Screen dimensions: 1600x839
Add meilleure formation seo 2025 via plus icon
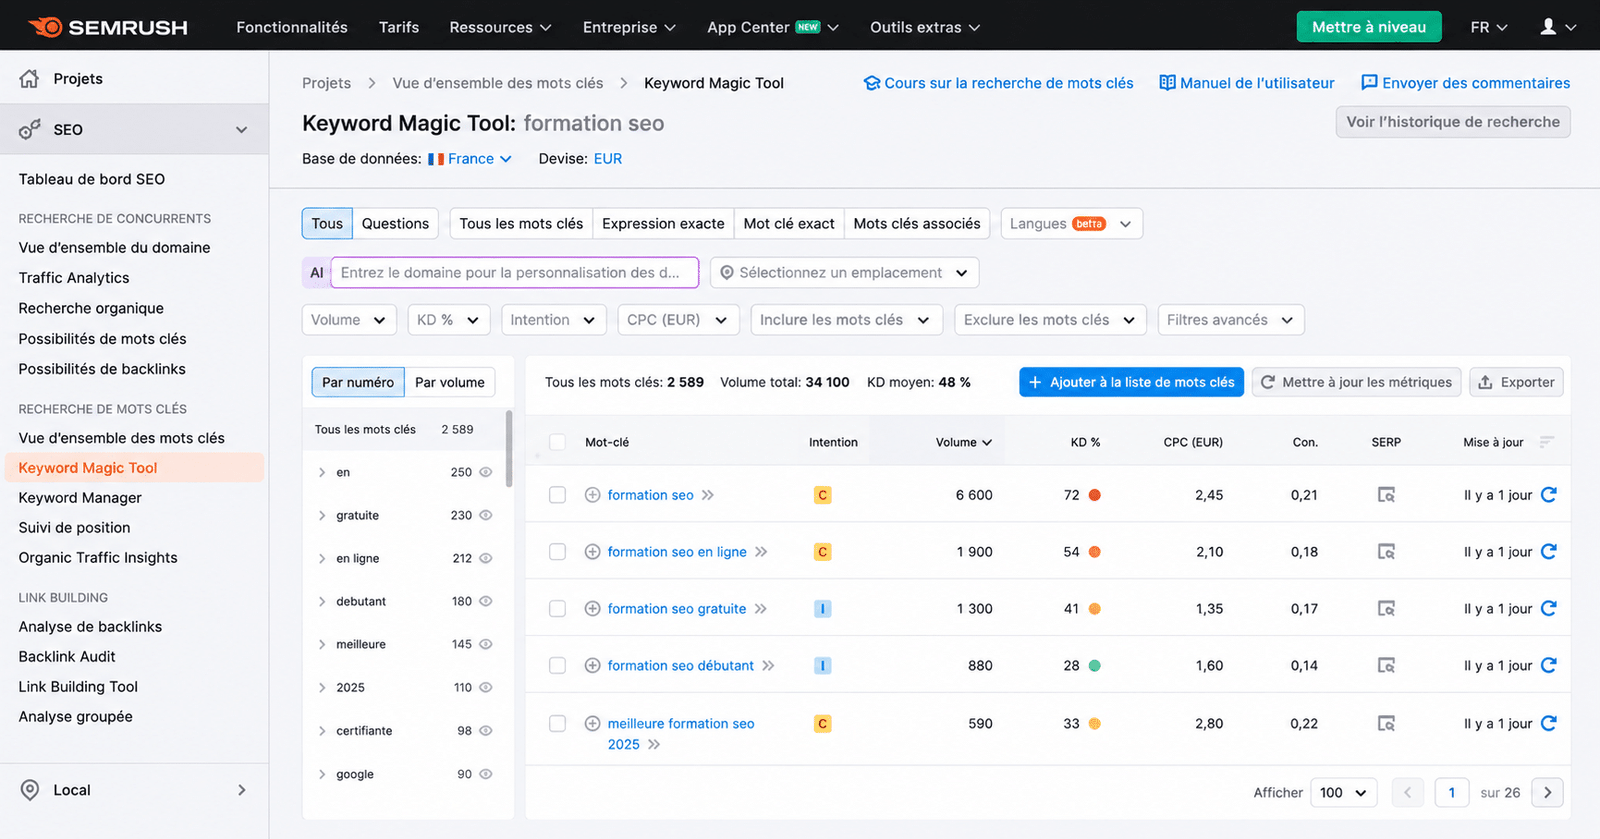click(x=592, y=724)
